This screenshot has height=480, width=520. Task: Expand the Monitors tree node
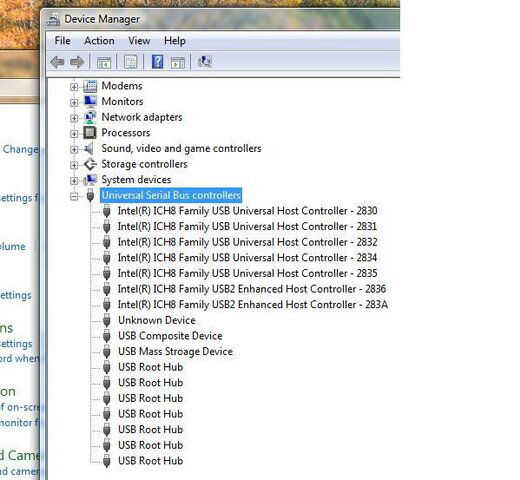click(x=74, y=103)
